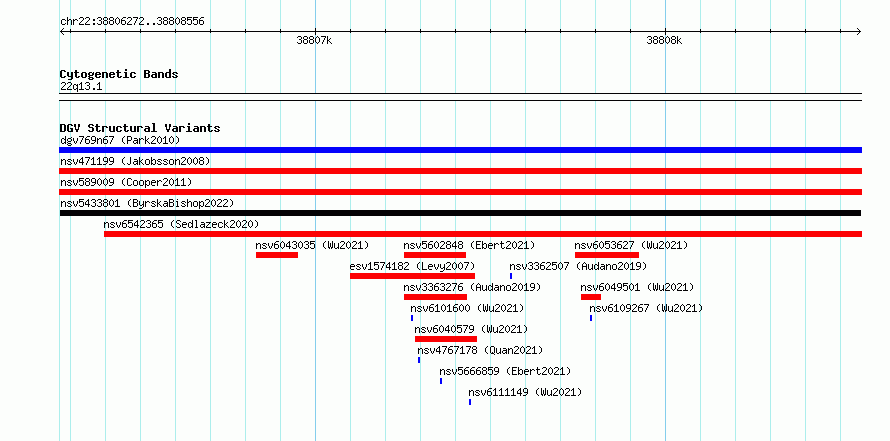Open the nsv471199 (Jakobsson2008) label

pos(135,161)
